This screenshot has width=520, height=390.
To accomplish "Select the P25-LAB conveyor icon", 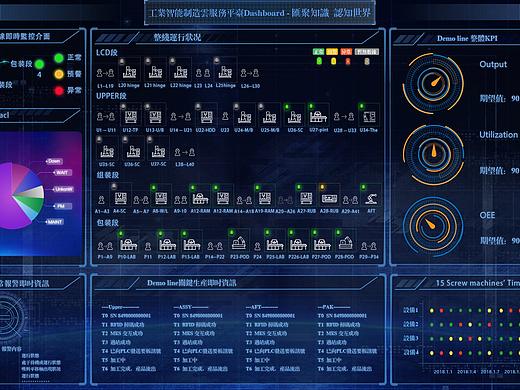I will tap(275, 245).
